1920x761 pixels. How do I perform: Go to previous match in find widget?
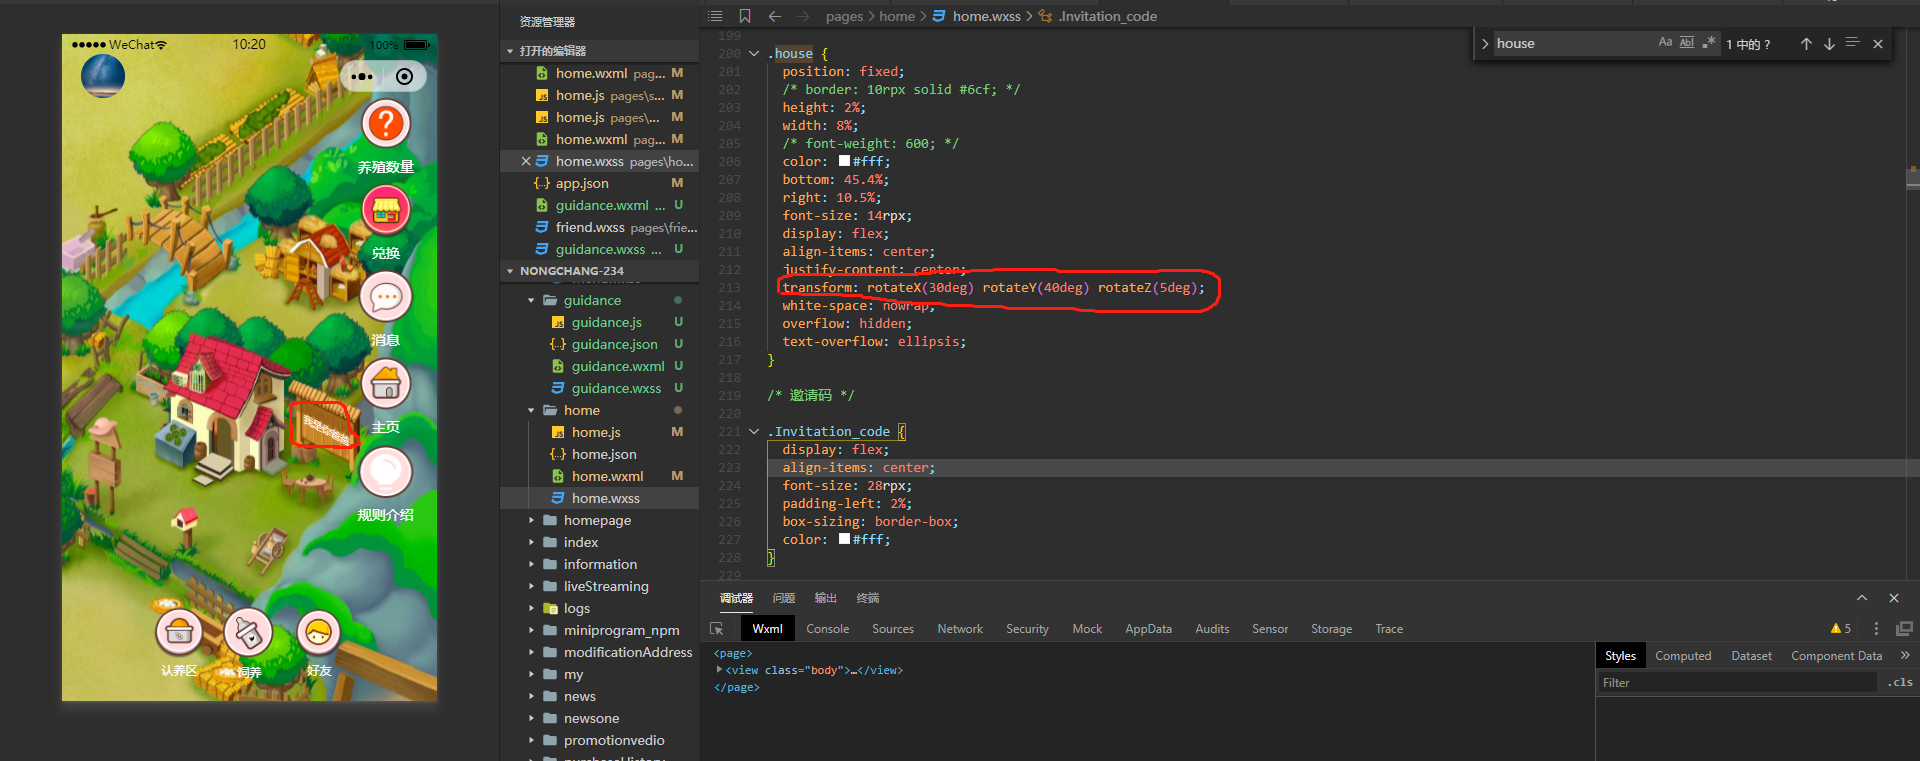(1806, 44)
